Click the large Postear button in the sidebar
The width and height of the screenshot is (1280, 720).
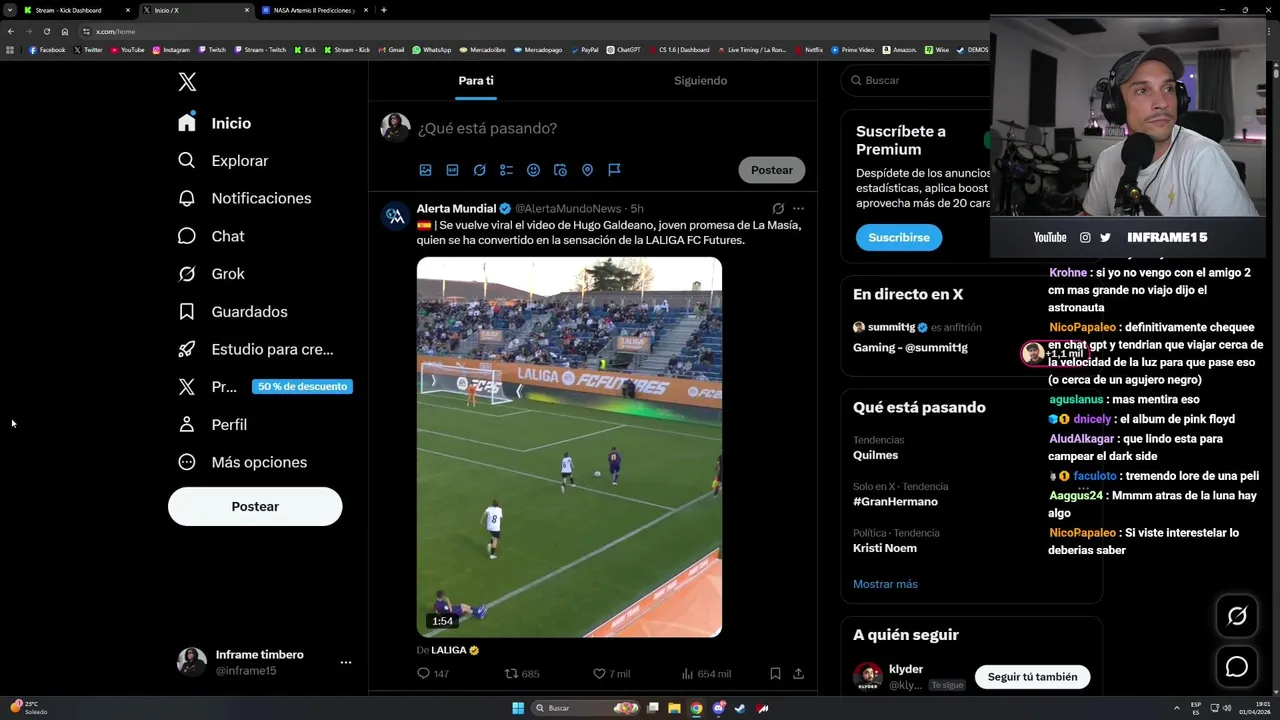coord(255,507)
